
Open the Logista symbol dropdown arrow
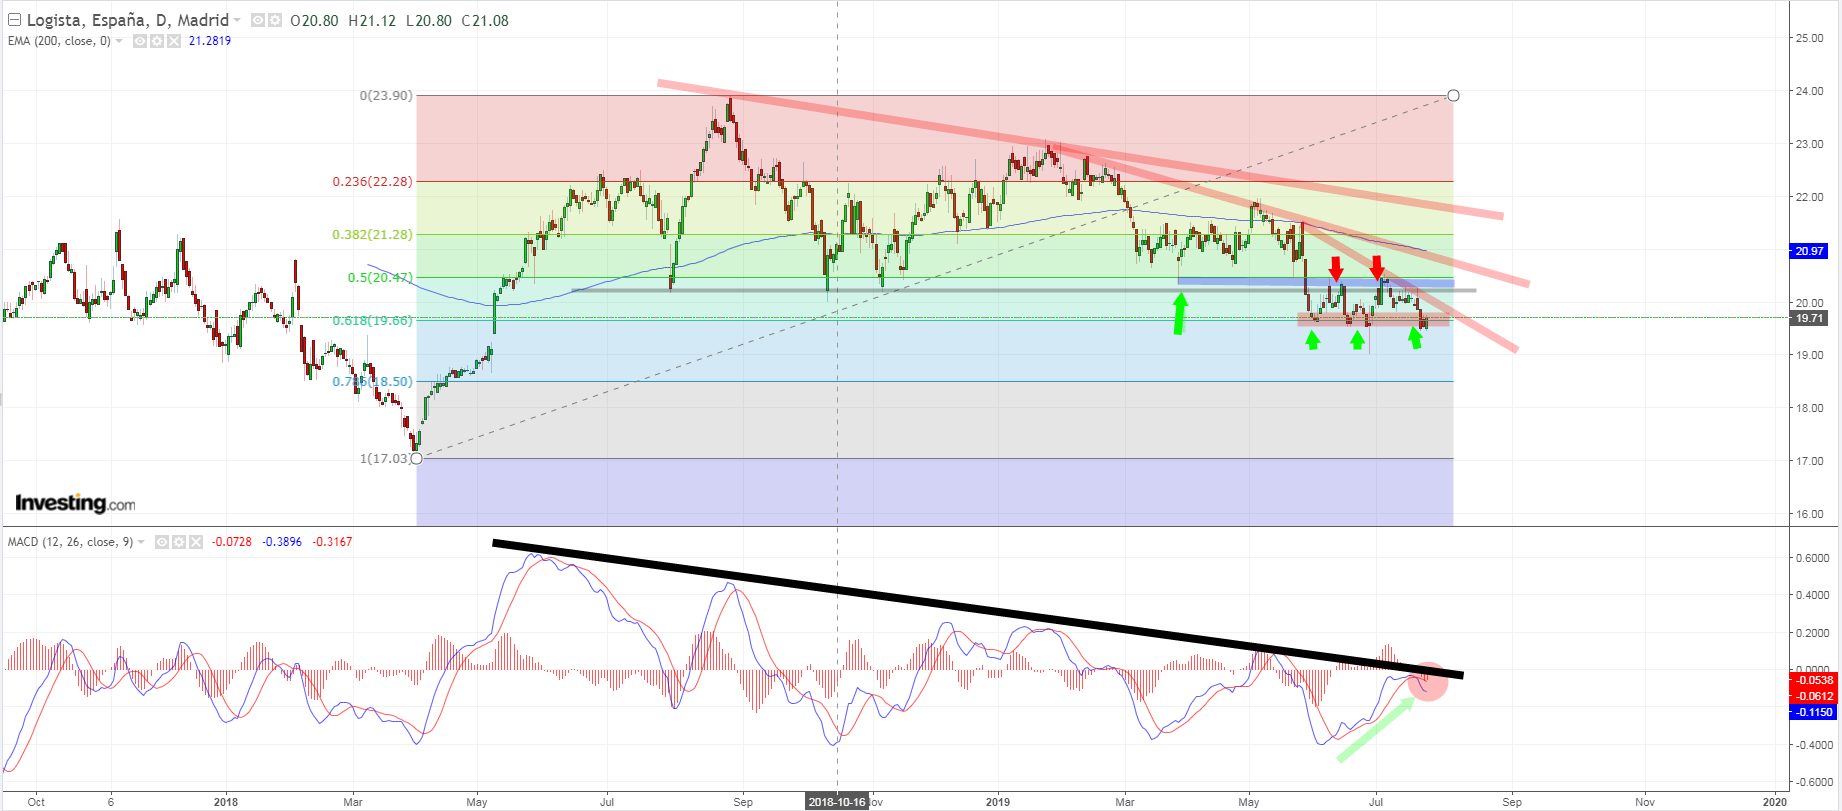[x=237, y=21]
